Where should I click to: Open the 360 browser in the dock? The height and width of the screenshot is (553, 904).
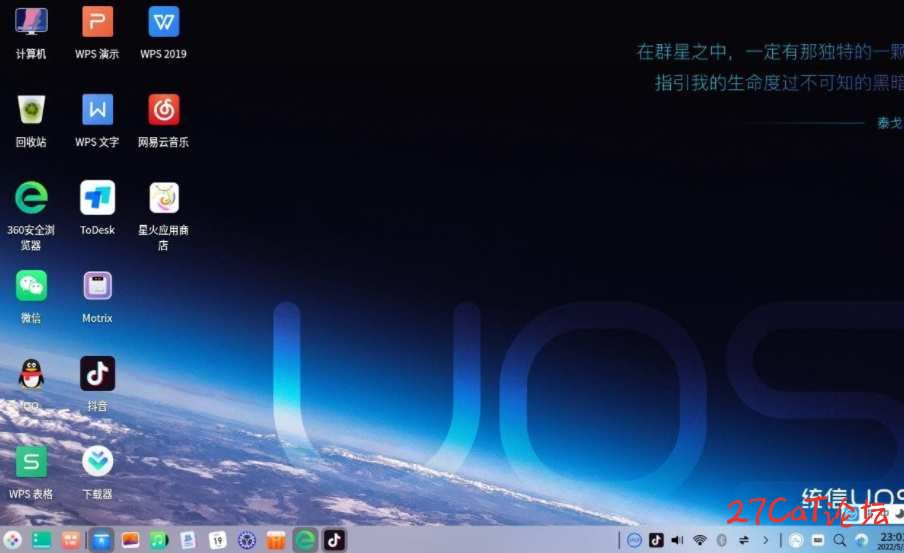point(305,540)
